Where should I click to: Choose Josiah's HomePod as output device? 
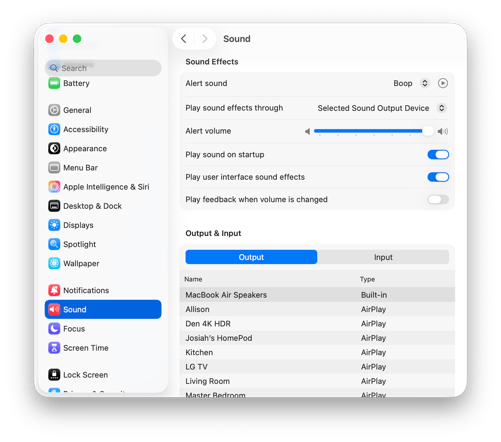(x=317, y=338)
